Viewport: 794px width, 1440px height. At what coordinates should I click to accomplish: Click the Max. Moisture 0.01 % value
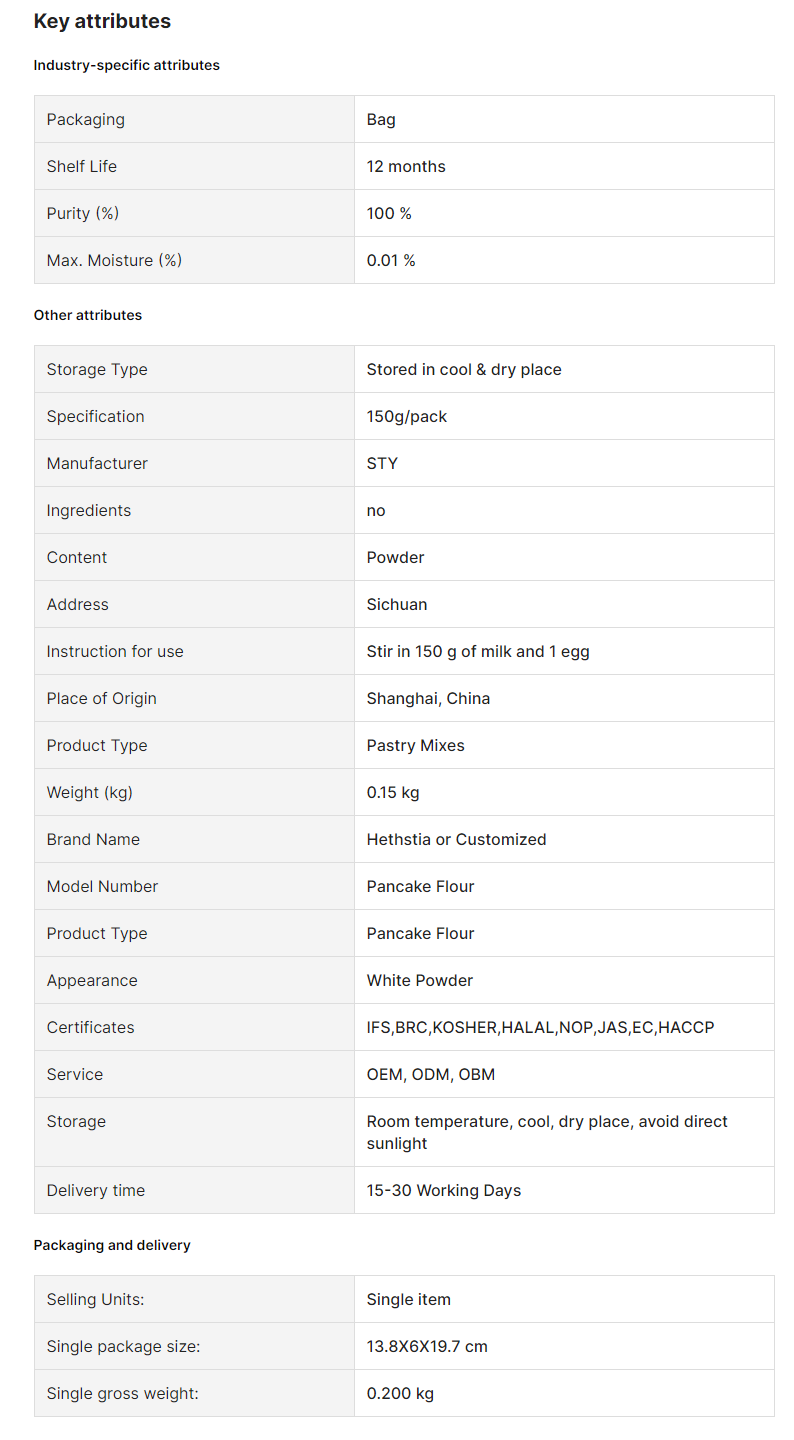point(391,260)
